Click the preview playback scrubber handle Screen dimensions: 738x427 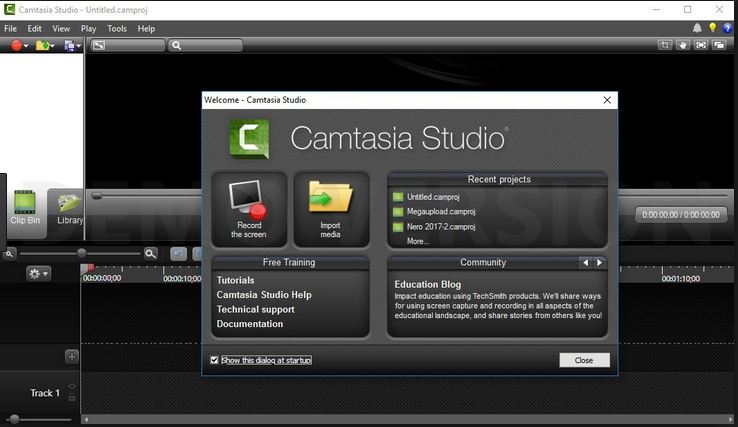(96, 196)
